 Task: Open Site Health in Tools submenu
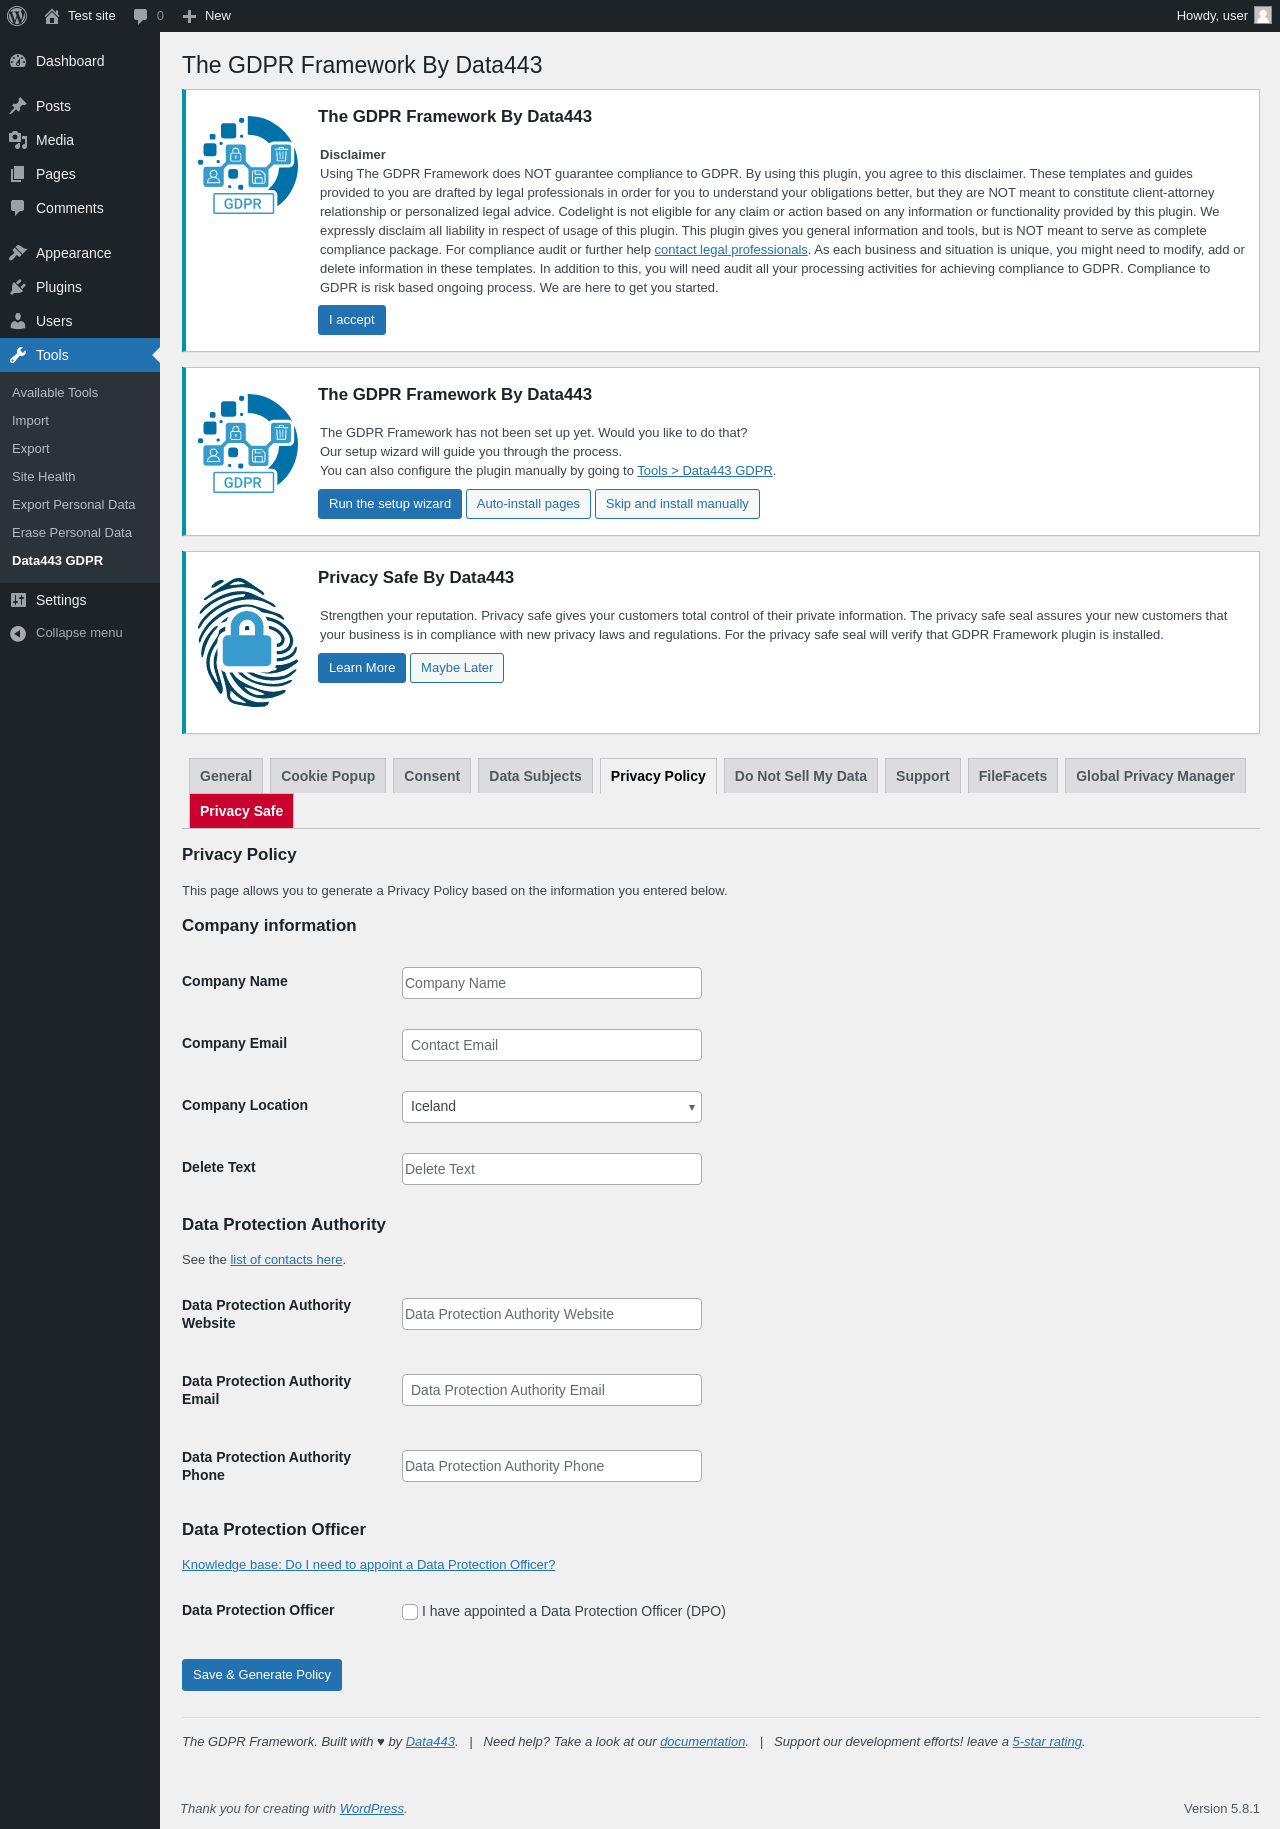(44, 477)
